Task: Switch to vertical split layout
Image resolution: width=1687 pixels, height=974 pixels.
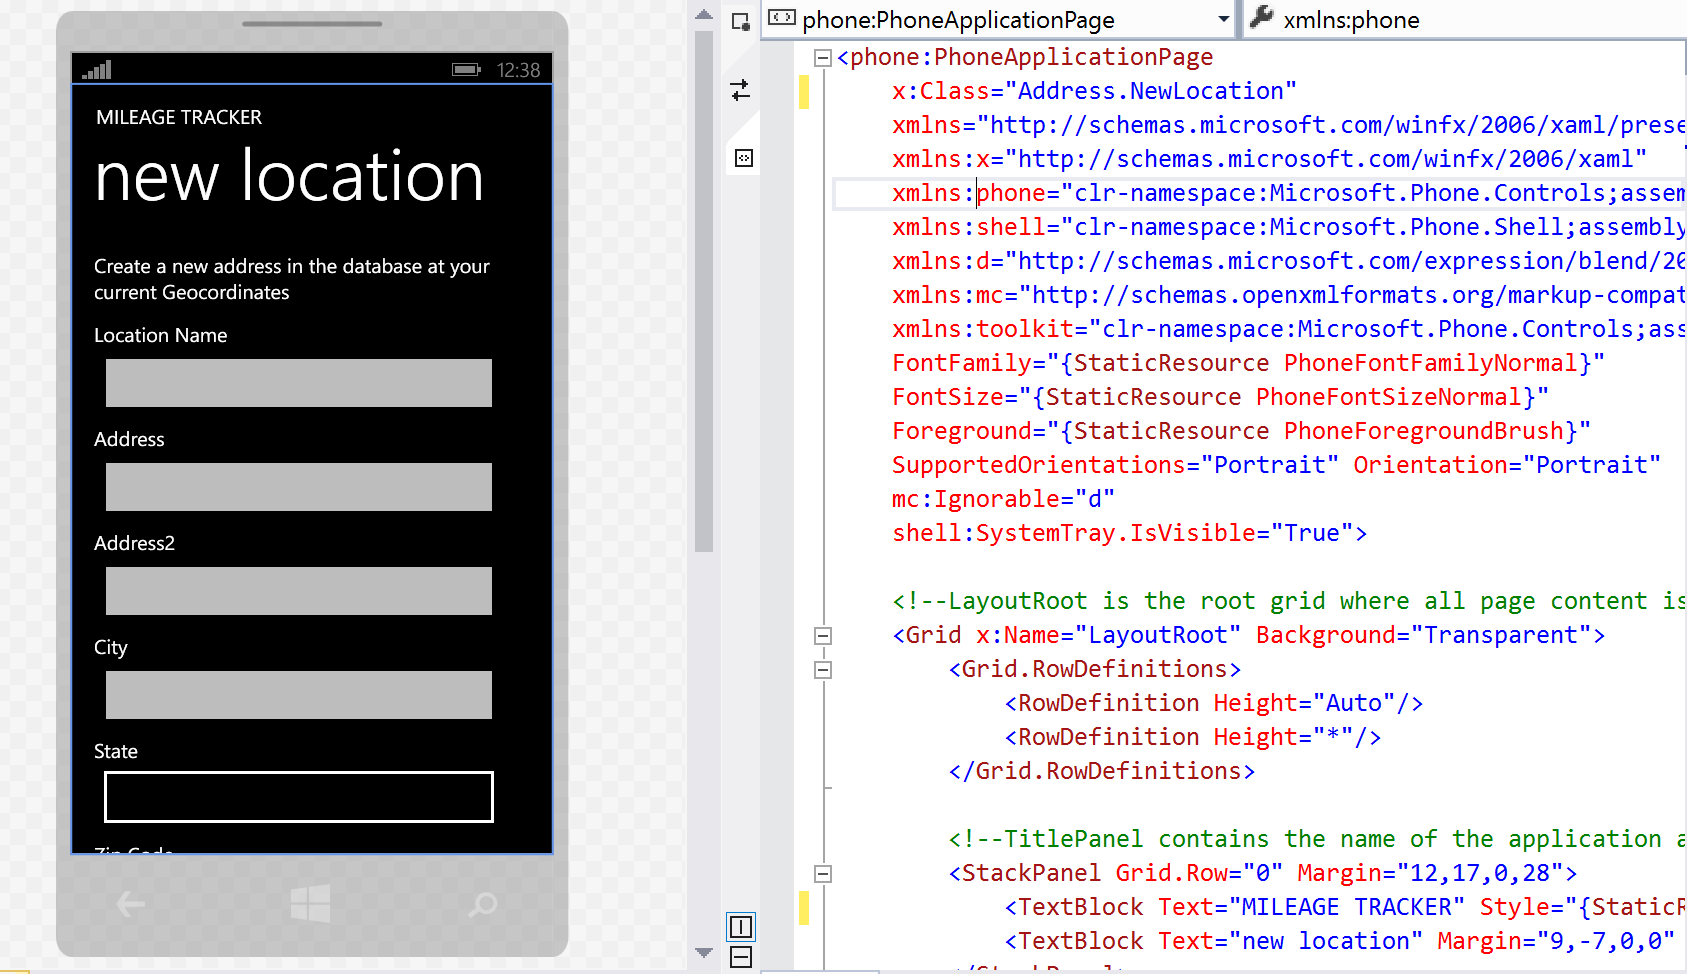Action: [x=741, y=927]
